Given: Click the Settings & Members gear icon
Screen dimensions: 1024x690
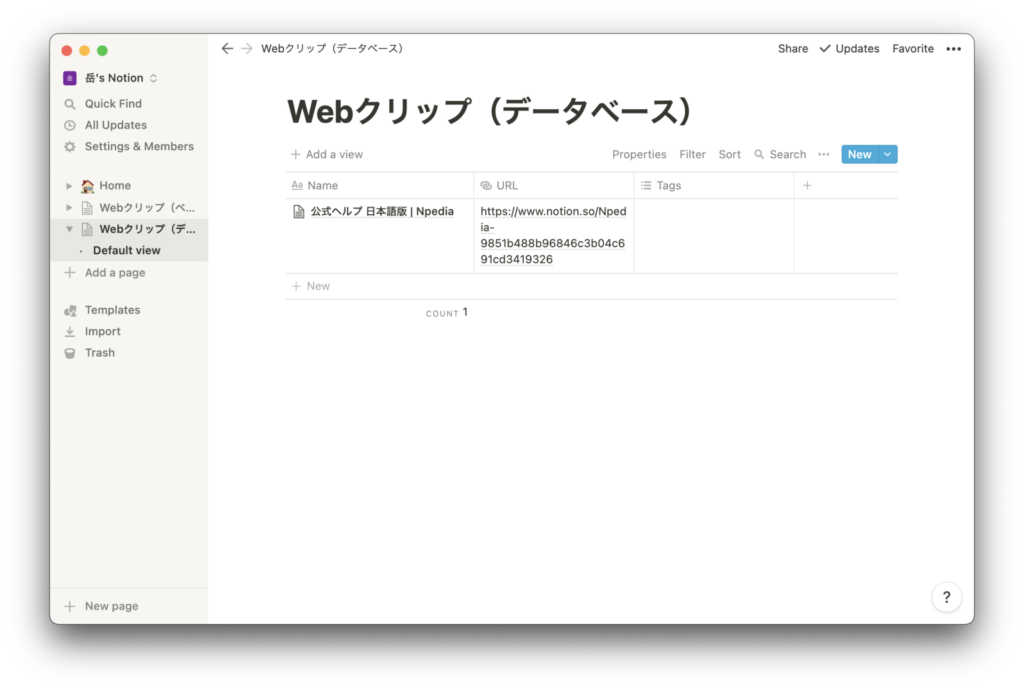Looking at the screenshot, I should point(70,147).
